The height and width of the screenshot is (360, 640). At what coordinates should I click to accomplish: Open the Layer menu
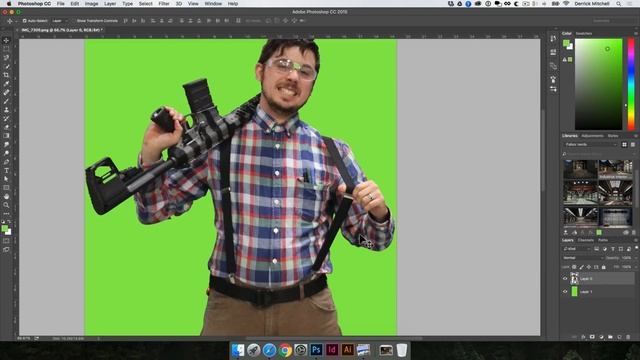tap(110, 4)
